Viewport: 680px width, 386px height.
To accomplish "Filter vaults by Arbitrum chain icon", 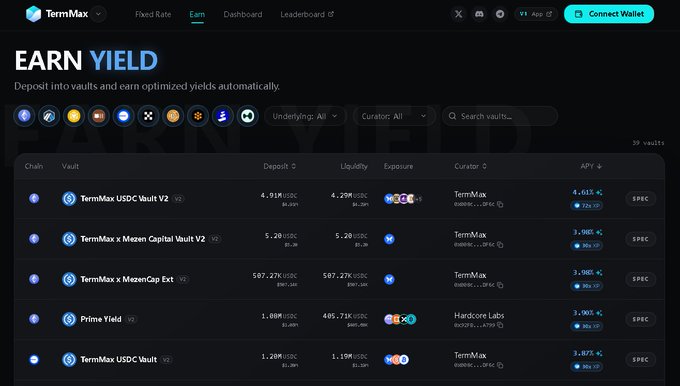I will pos(49,116).
